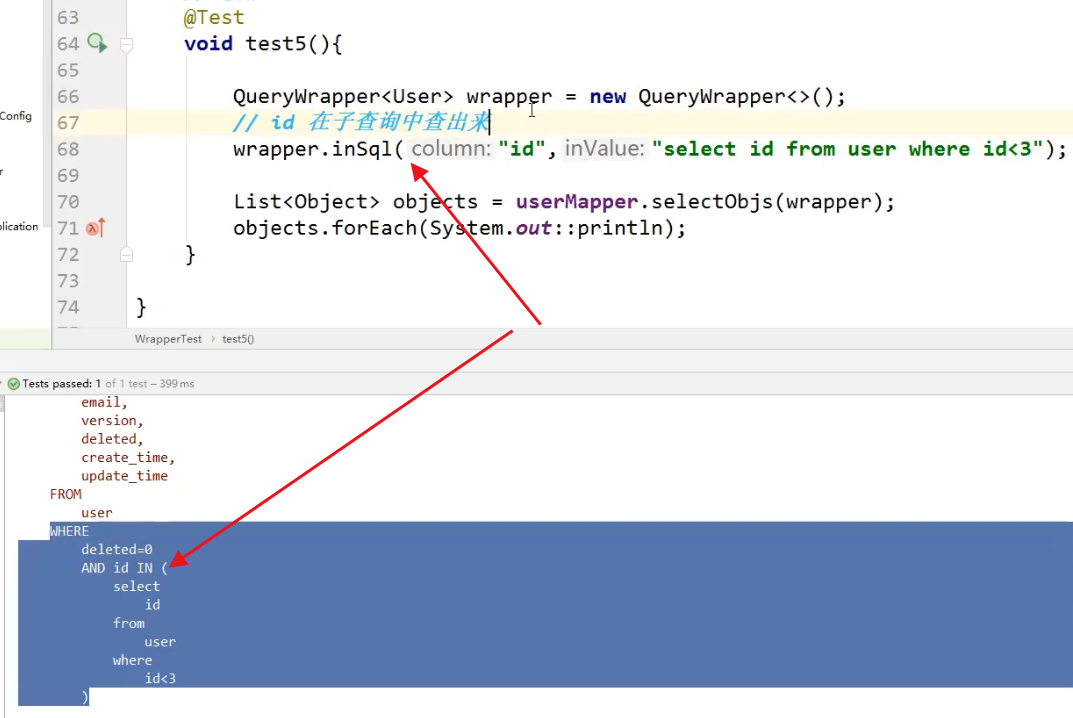This screenshot has width=1073, height=718.
Task: Click the fold end marker at line 72
Action: (127, 255)
